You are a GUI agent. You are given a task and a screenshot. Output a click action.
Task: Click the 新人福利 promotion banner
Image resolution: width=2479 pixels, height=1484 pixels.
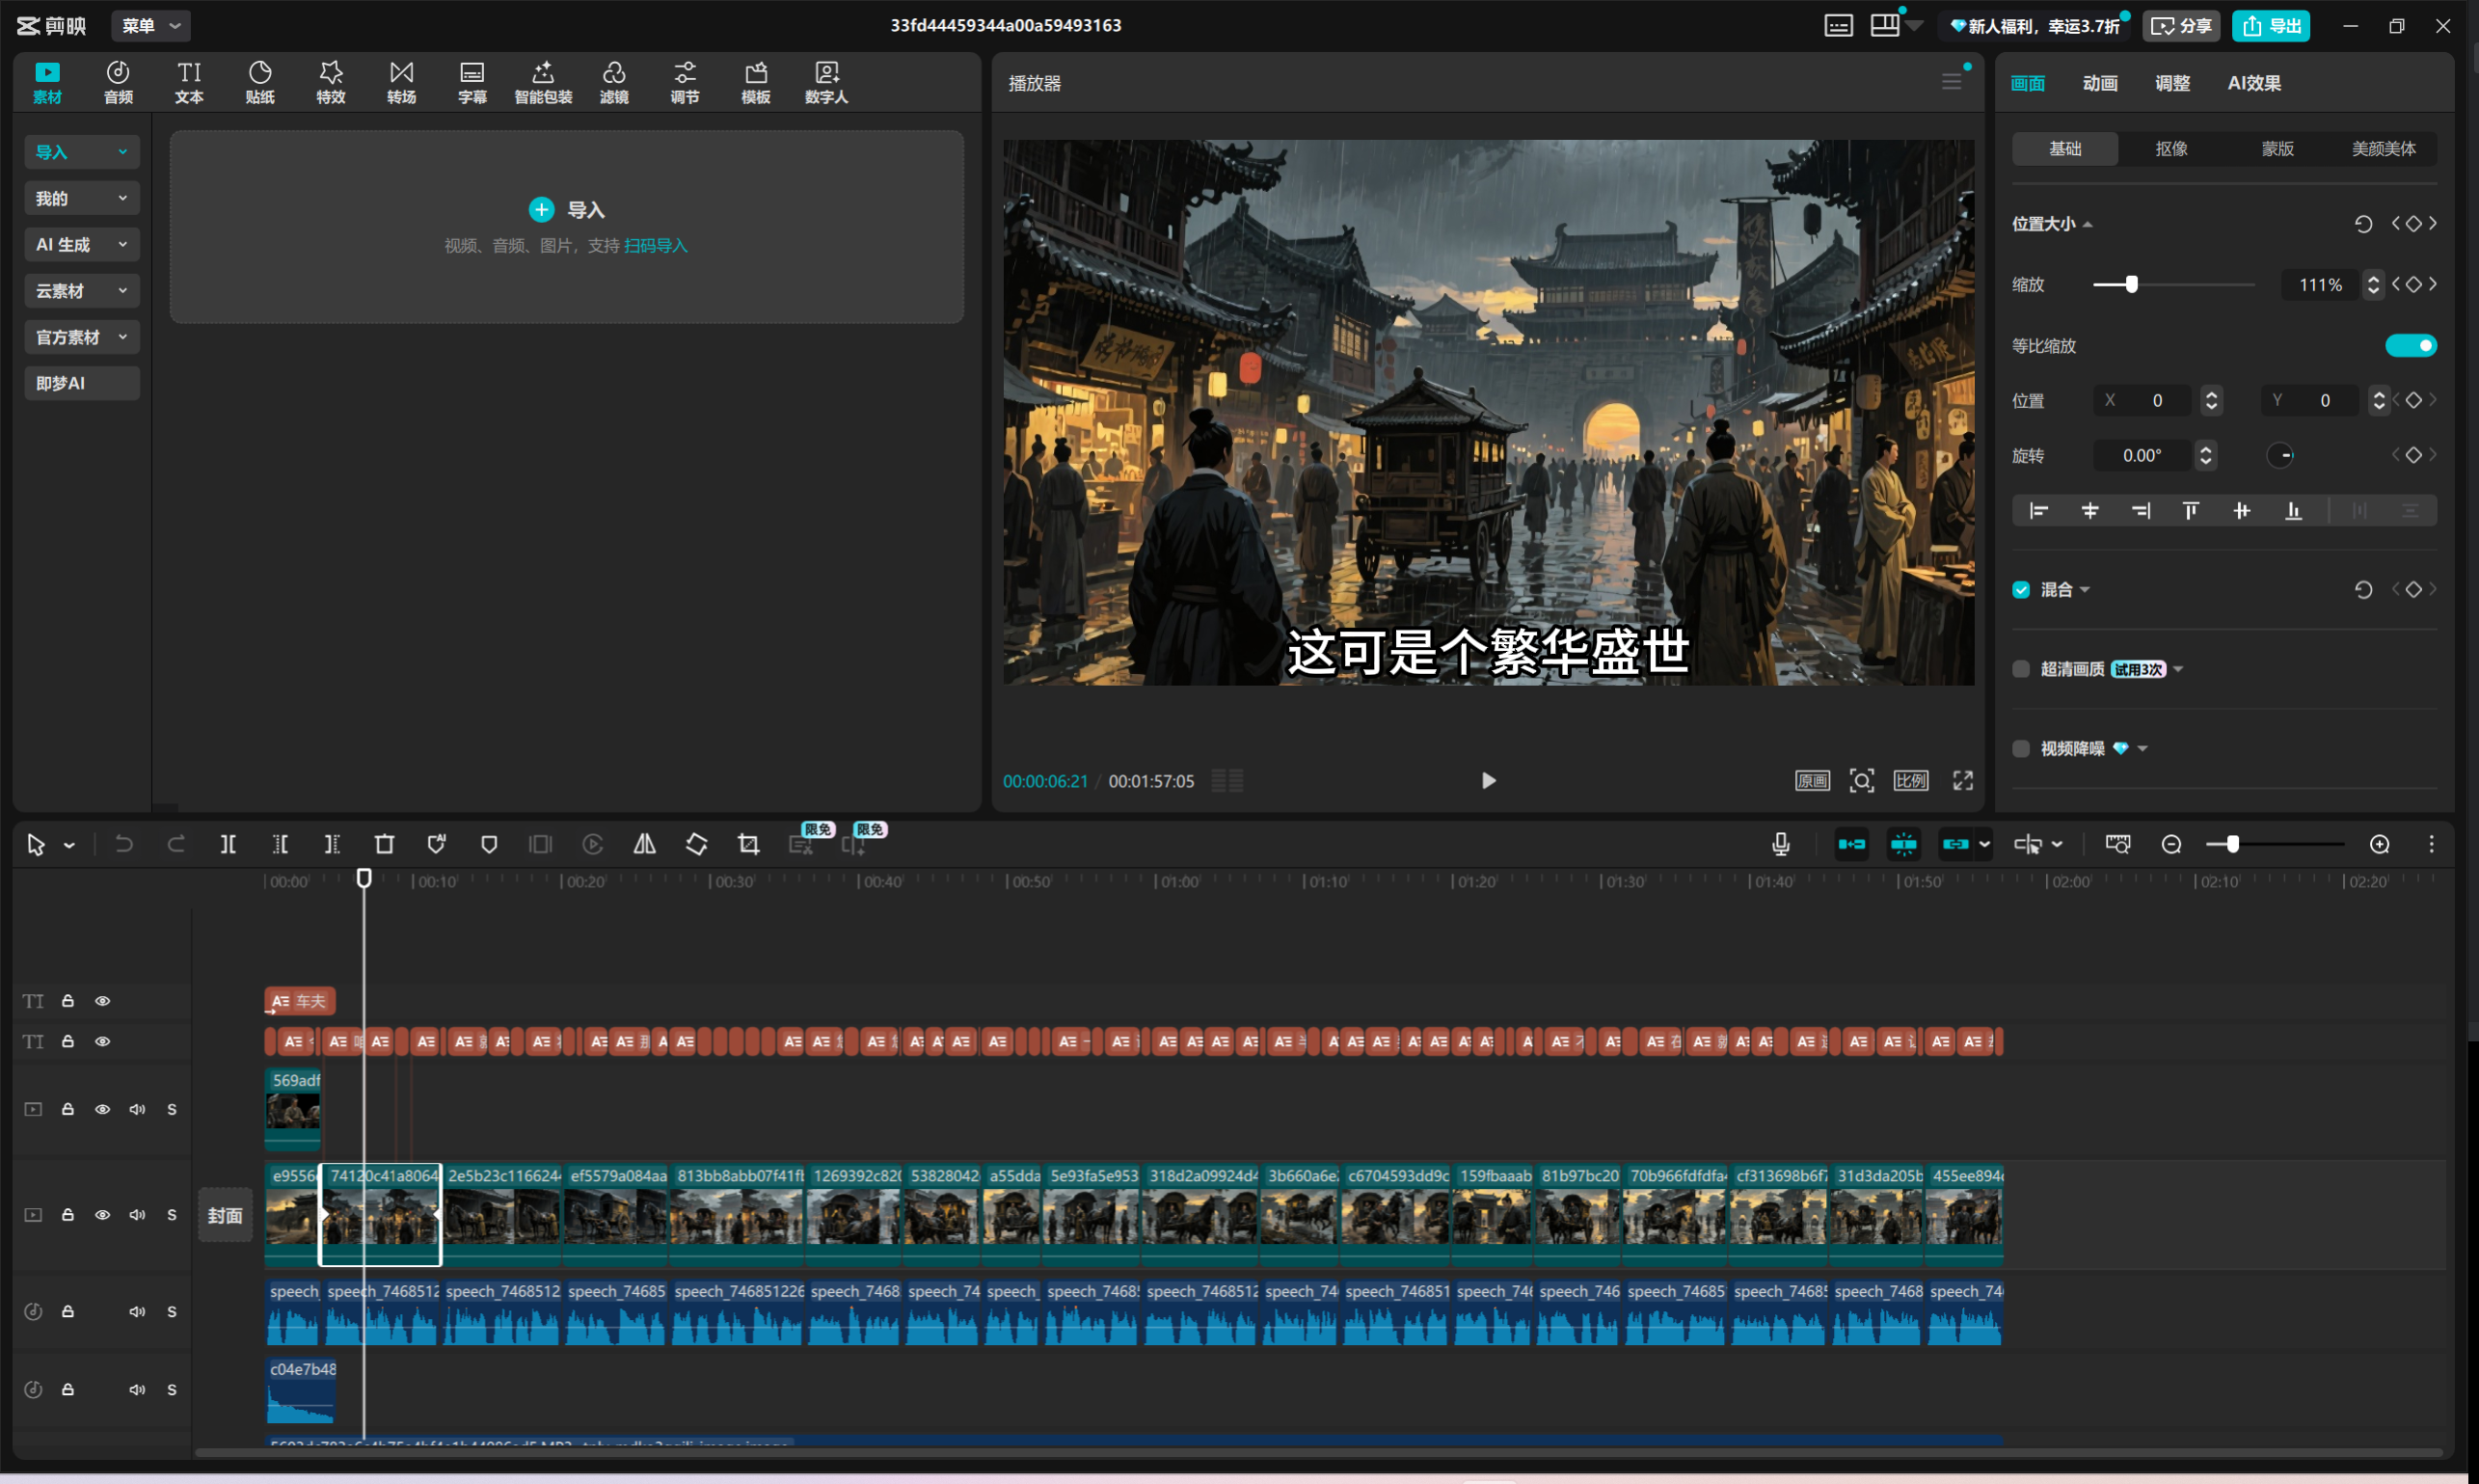coord(2034,26)
